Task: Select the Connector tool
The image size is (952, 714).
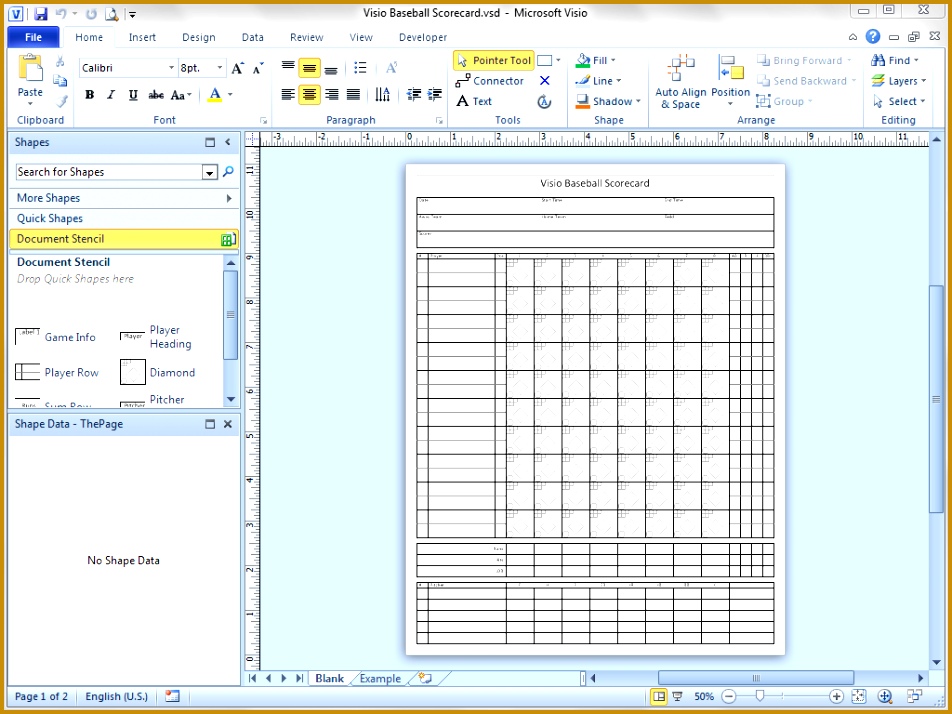Action: click(490, 81)
